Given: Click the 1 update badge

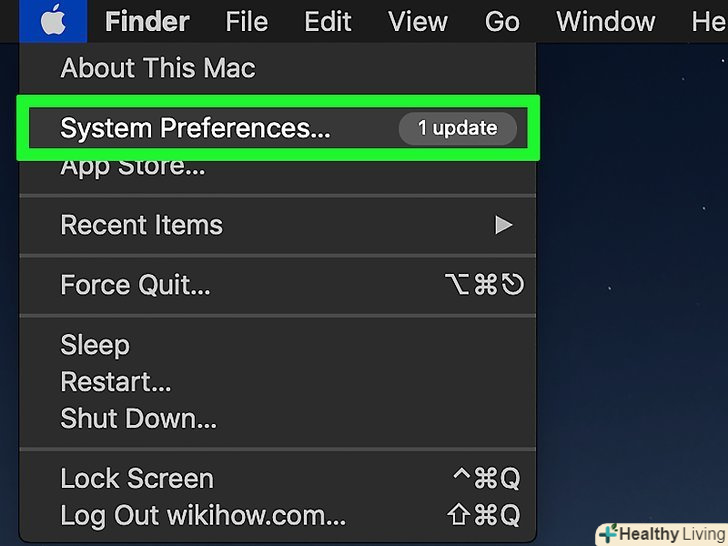Looking at the screenshot, I should (457, 128).
